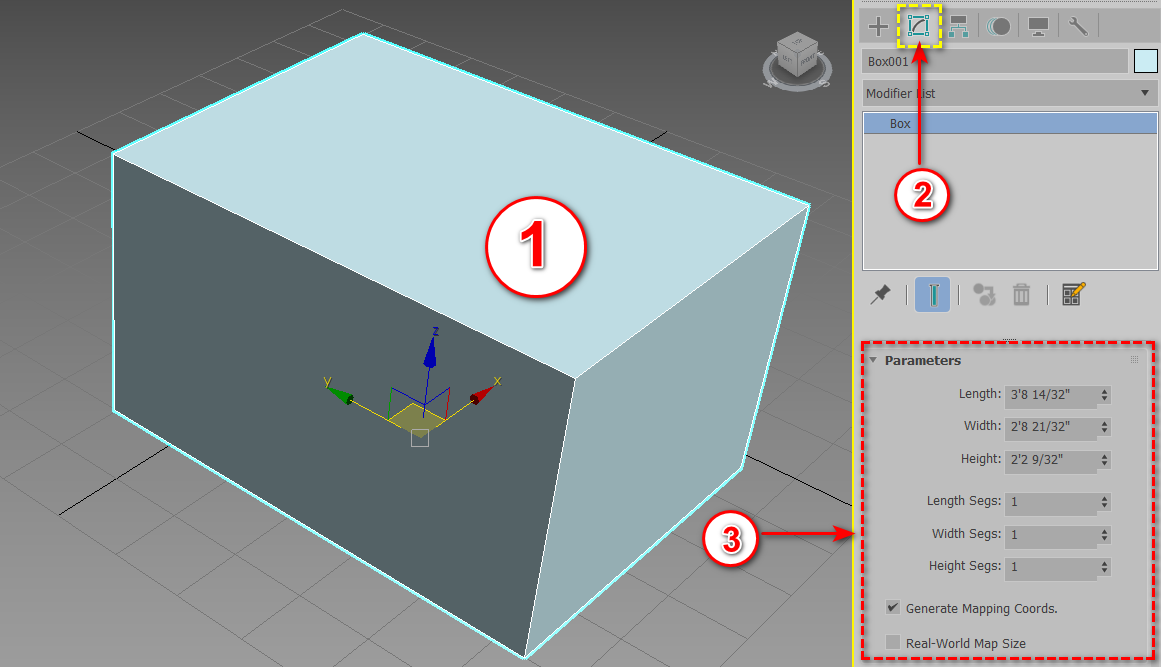Enable Real-World Map Size
Viewport: 1161px width, 667px height.
891,643
